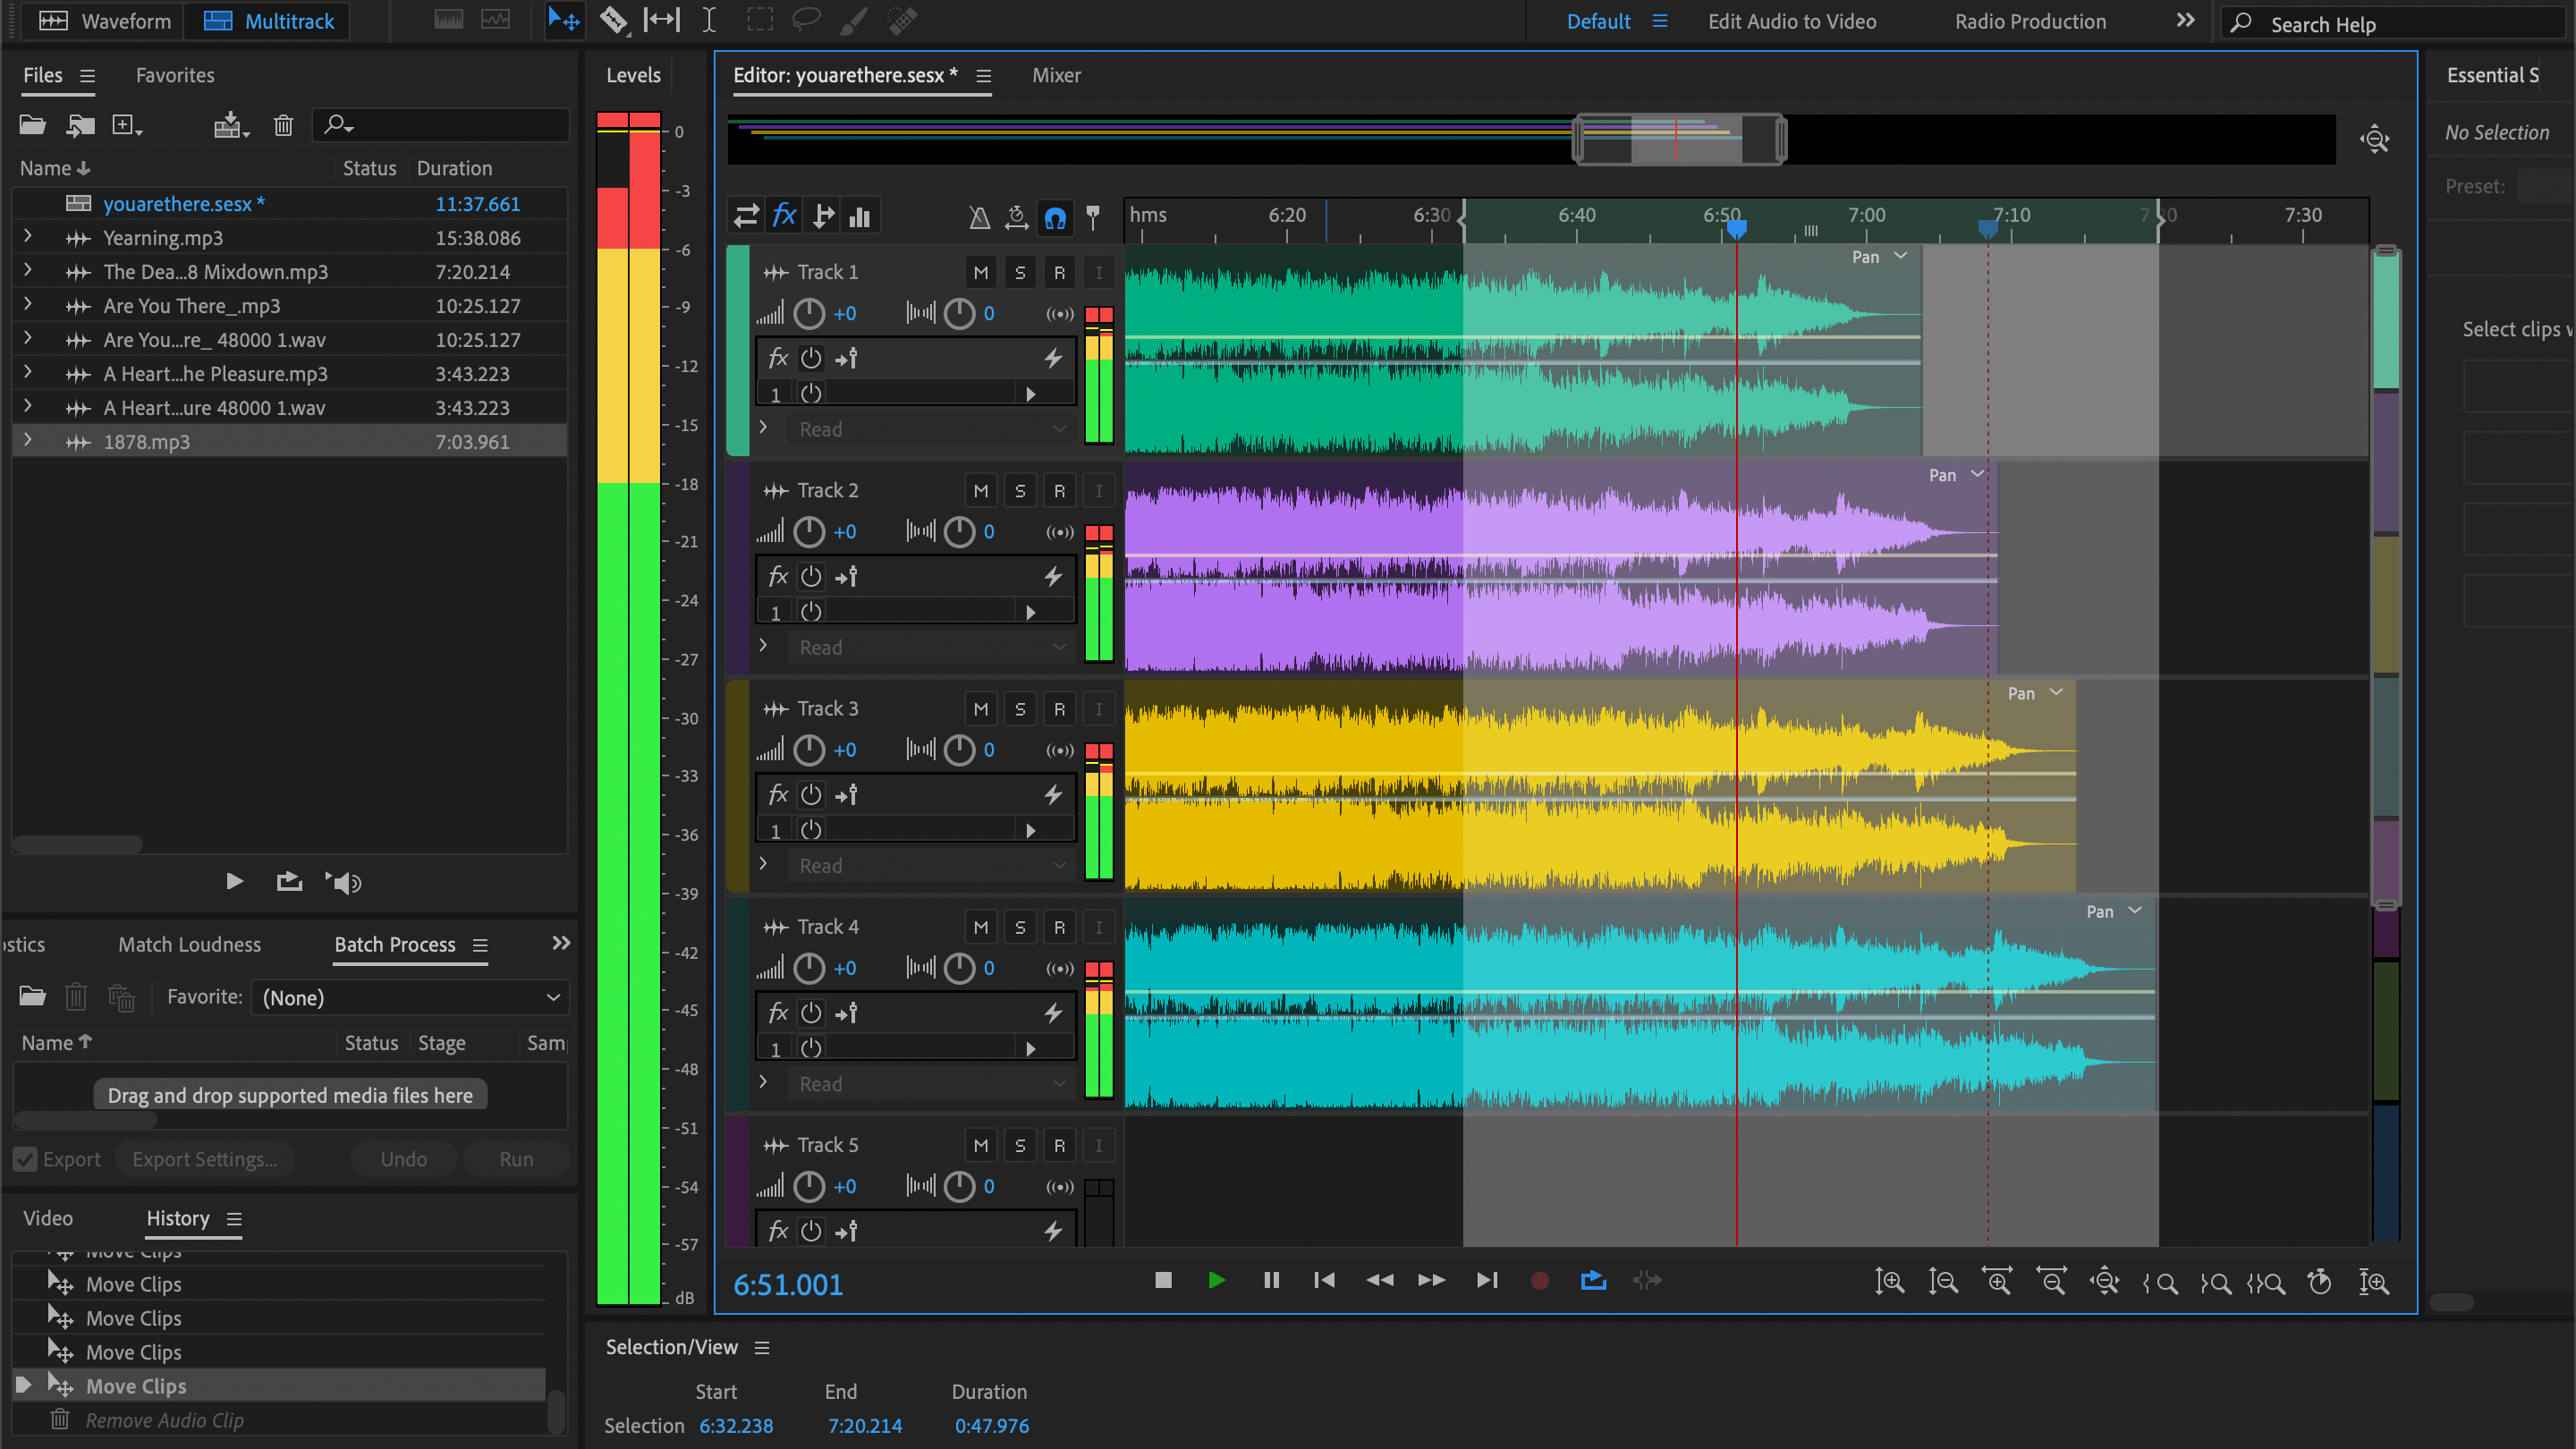Switch to the Mixer tab
Viewport: 2576px width, 1449px height.
pyautogui.click(x=1056, y=76)
